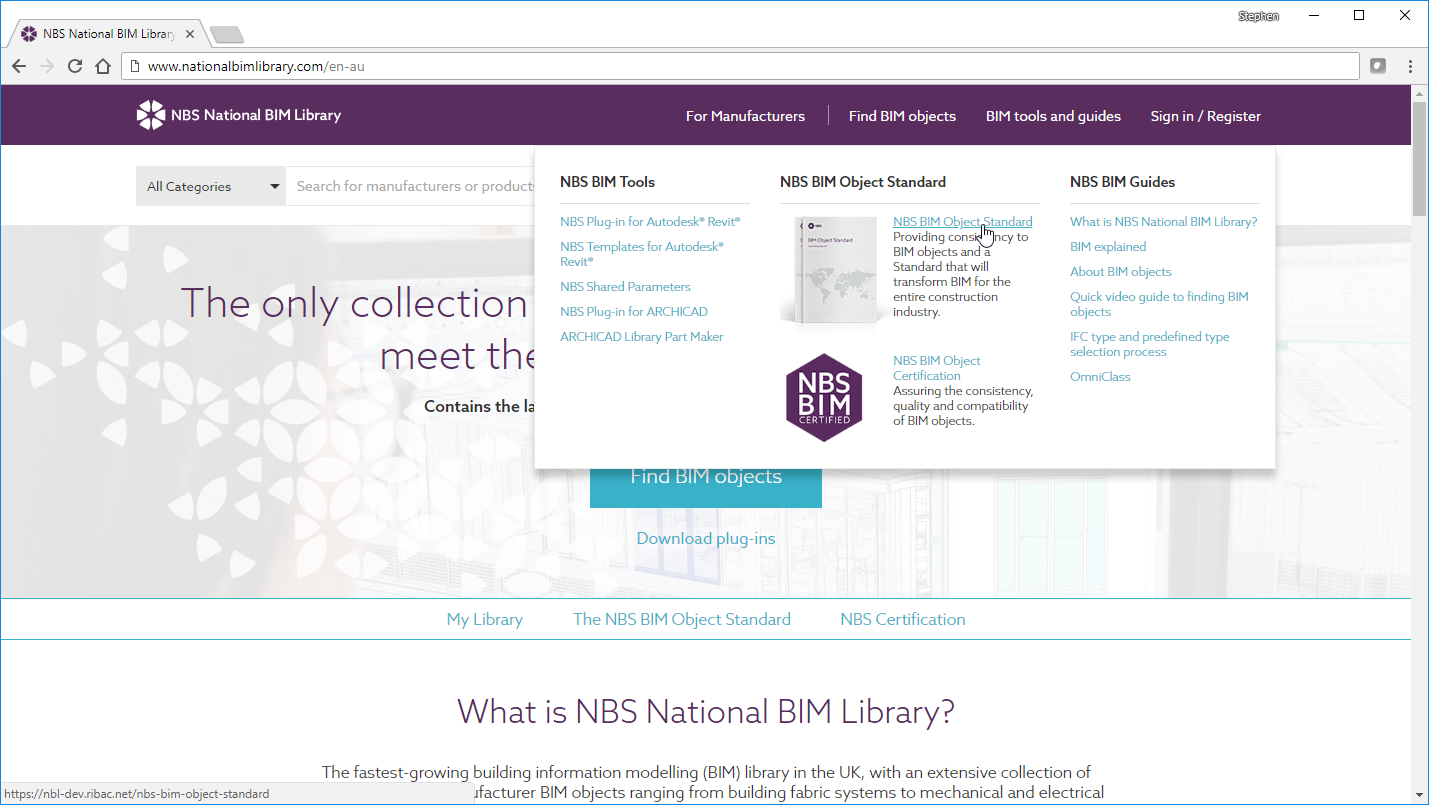The image size is (1429, 805).
Task: Open the Find BIM objects menu
Action: coord(902,116)
